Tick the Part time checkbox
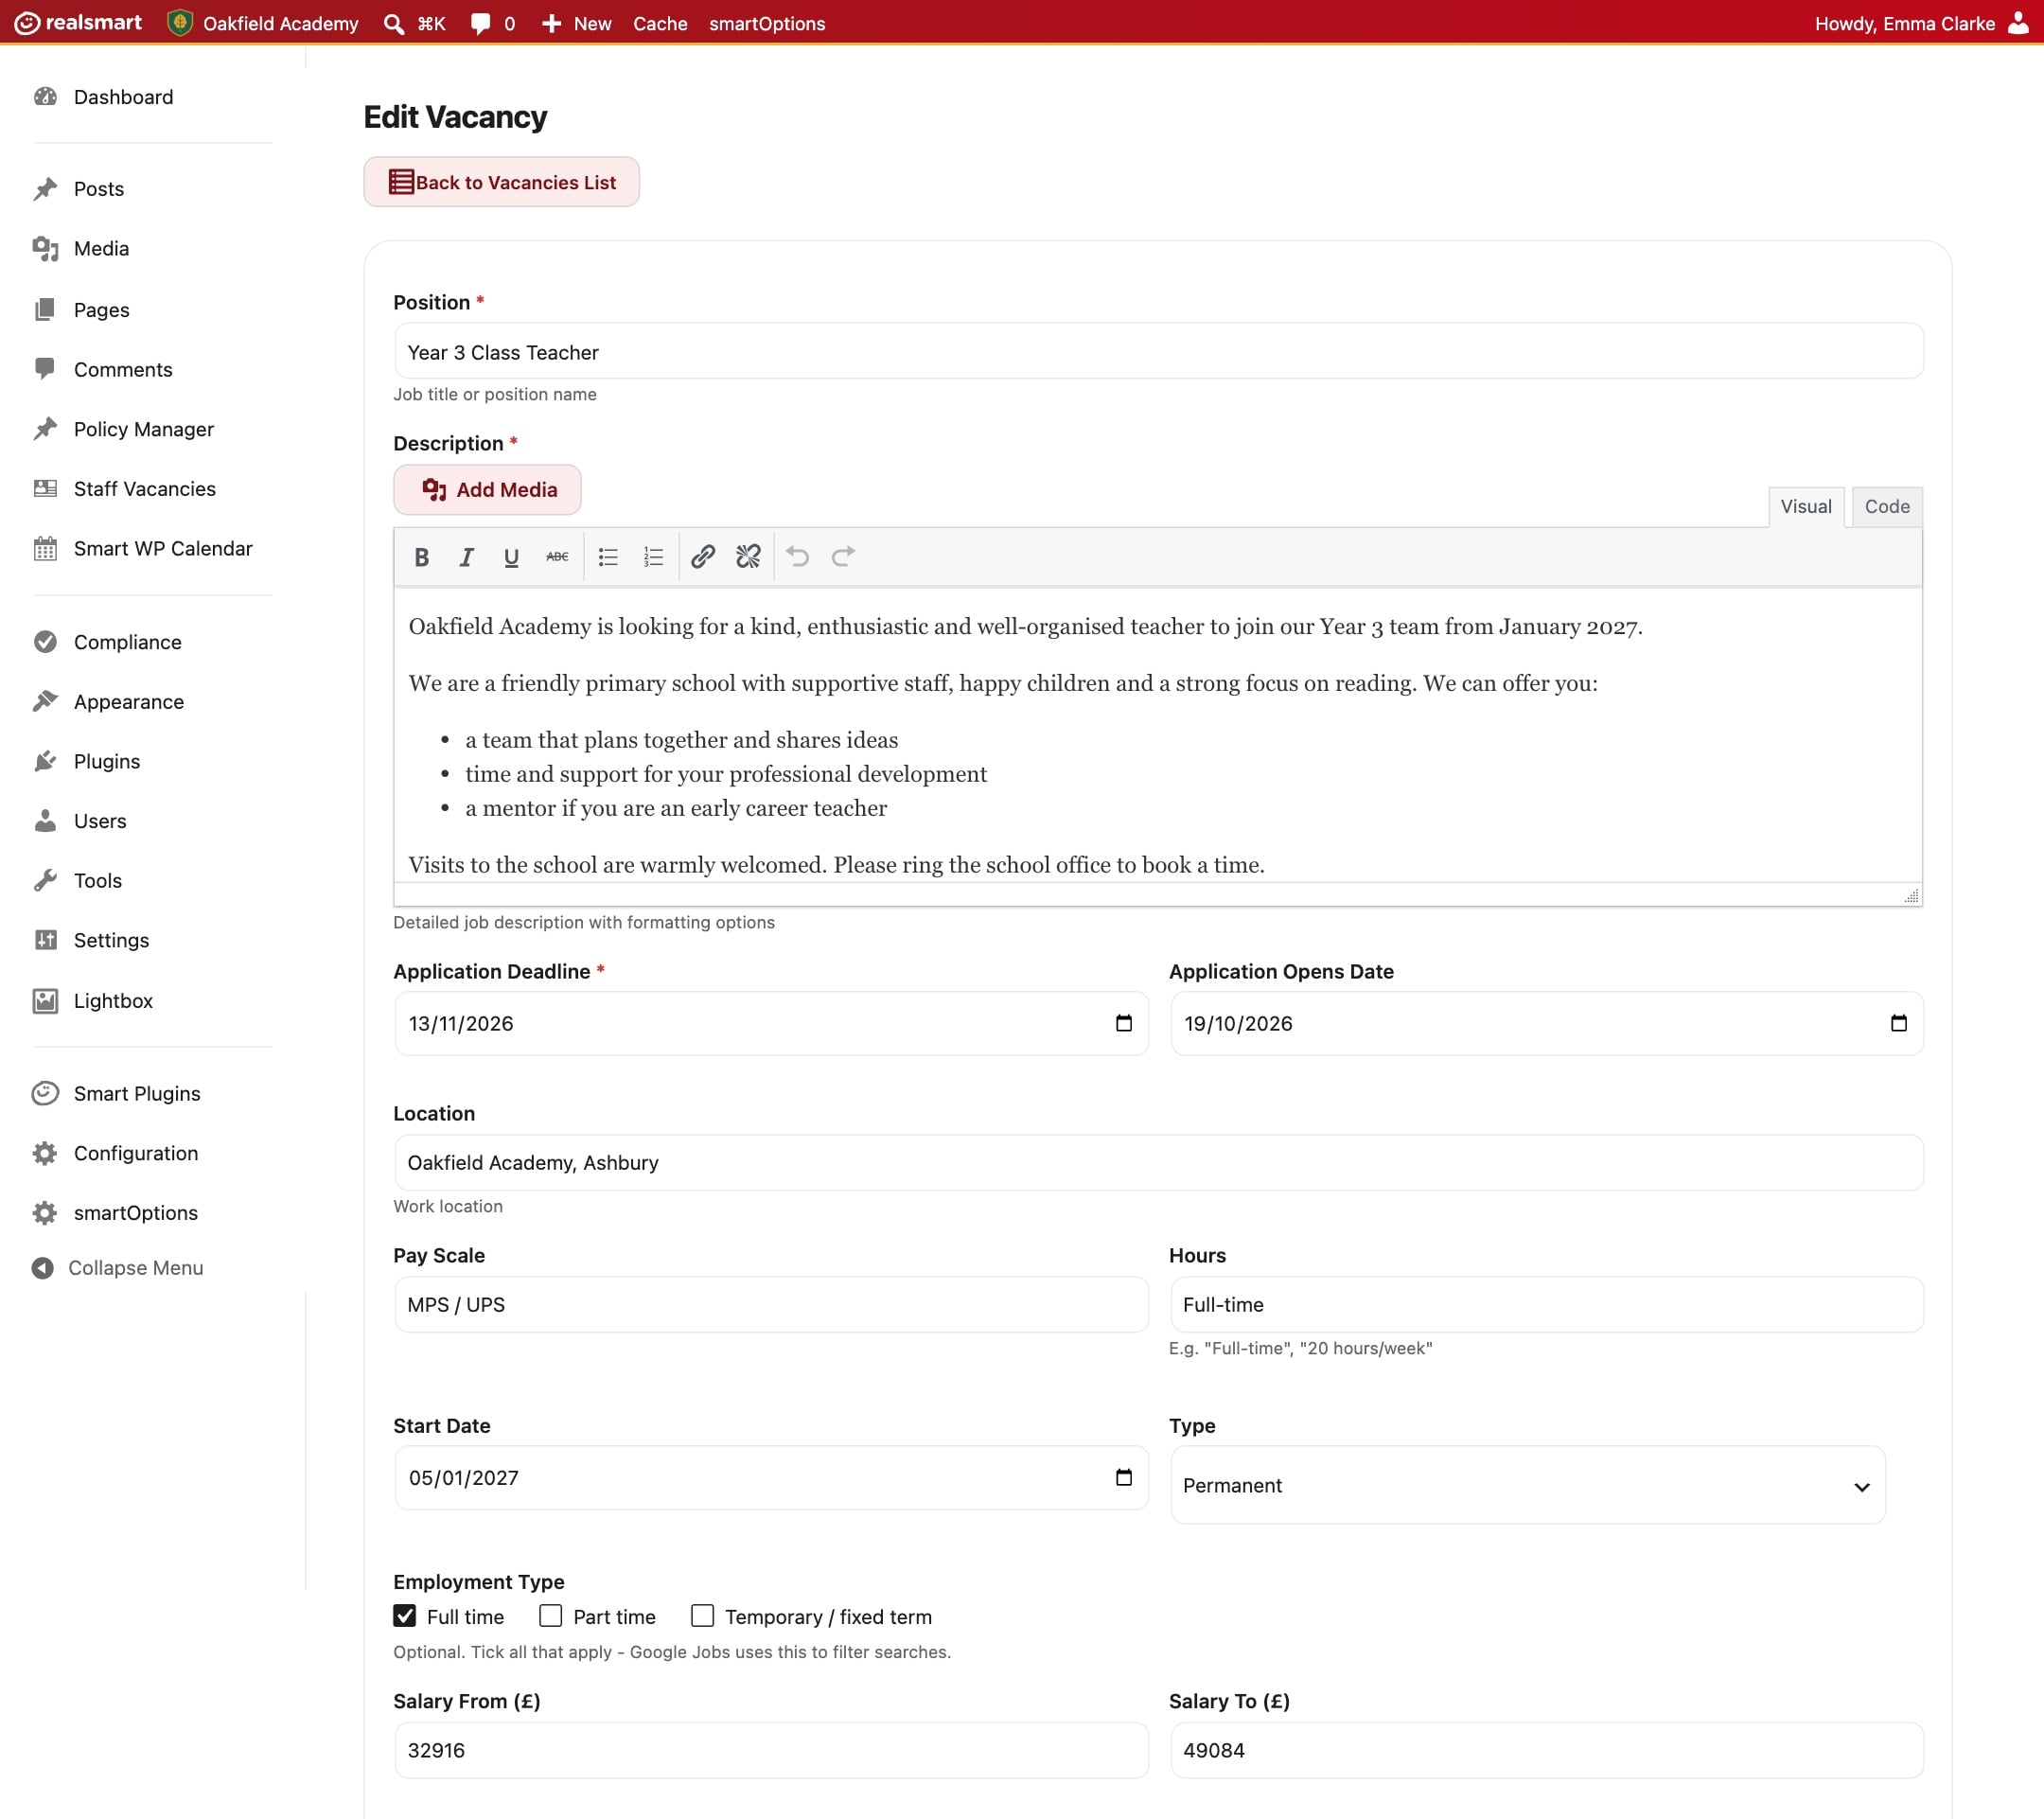This screenshot has height=1819, width=2044. 551,1616
